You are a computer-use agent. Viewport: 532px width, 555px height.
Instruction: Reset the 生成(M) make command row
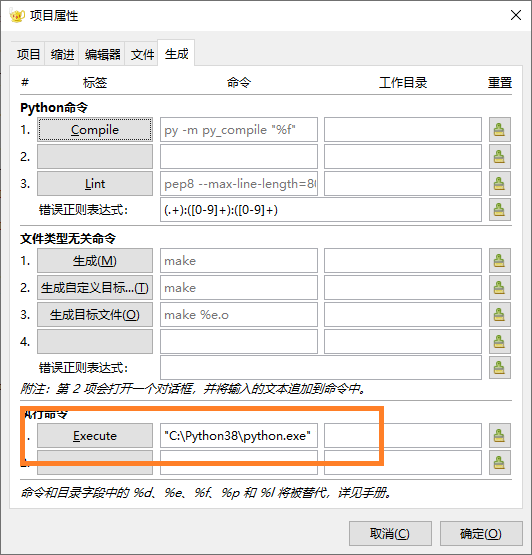(x=499, y=261)
